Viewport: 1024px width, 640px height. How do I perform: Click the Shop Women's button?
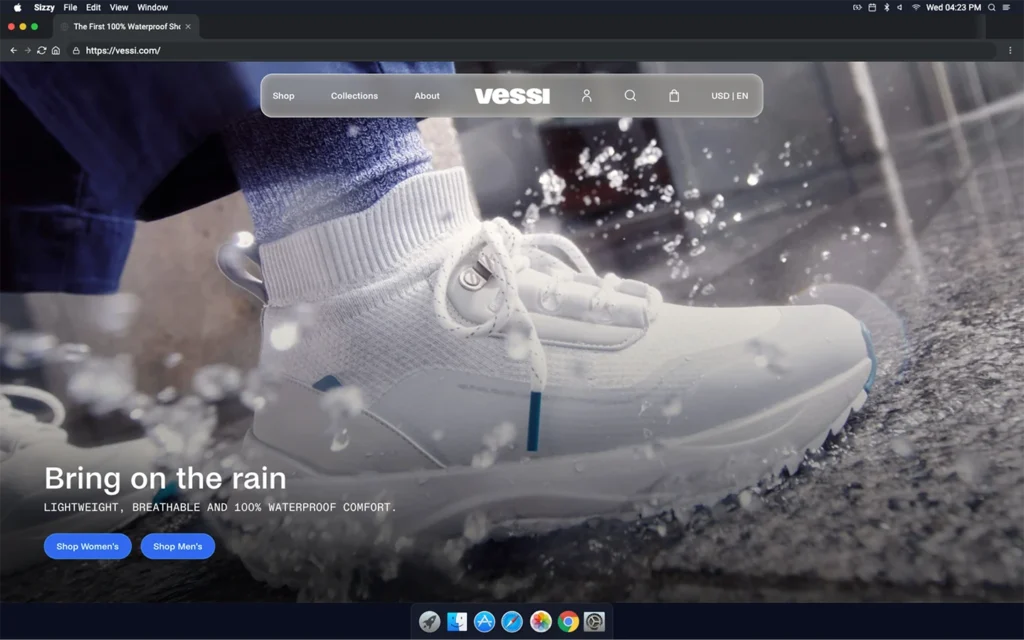[x=87, y=546]
